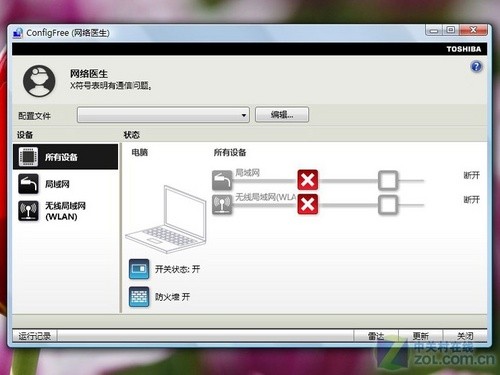Click the 开关状态: 开 label
Viewport: 500px width, 375px height.
[x=177, y=269]
